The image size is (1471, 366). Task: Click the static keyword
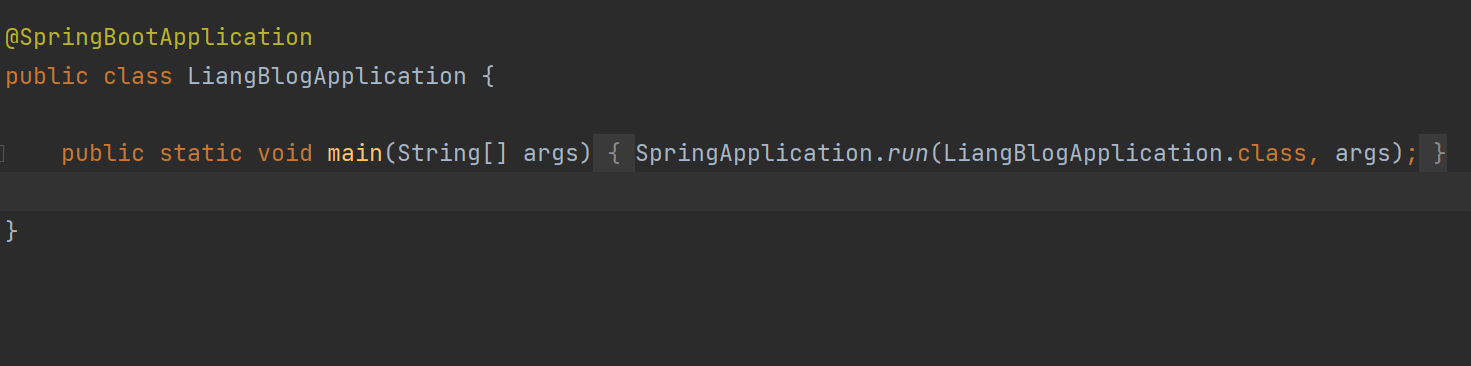pos(201,153)
